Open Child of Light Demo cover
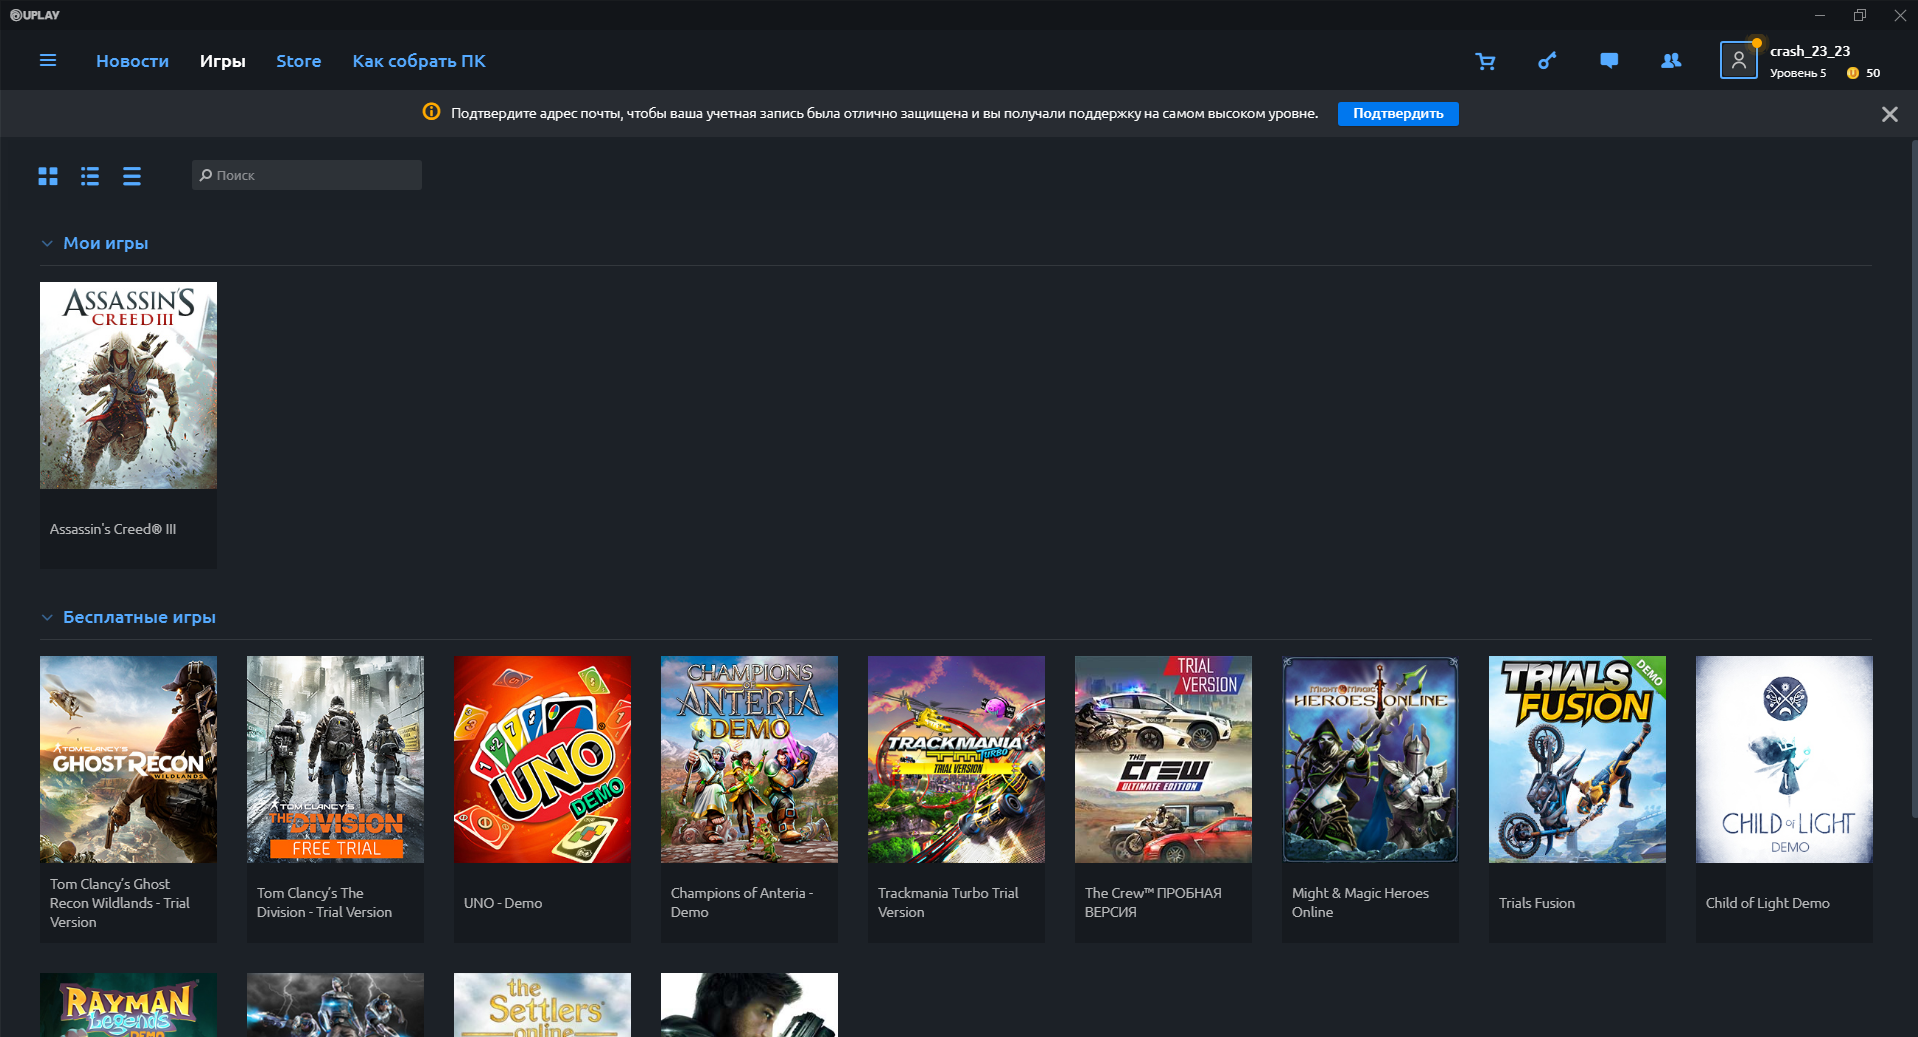This screenshot has height=1037, width=1918. click(1784, 759)
